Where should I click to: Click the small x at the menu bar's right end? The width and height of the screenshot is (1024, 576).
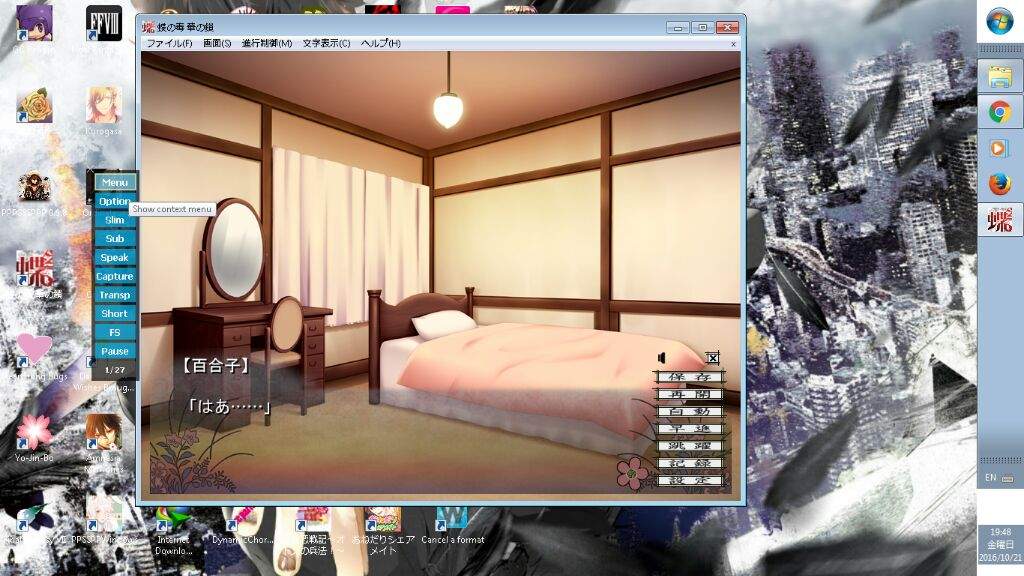point(733,44)
